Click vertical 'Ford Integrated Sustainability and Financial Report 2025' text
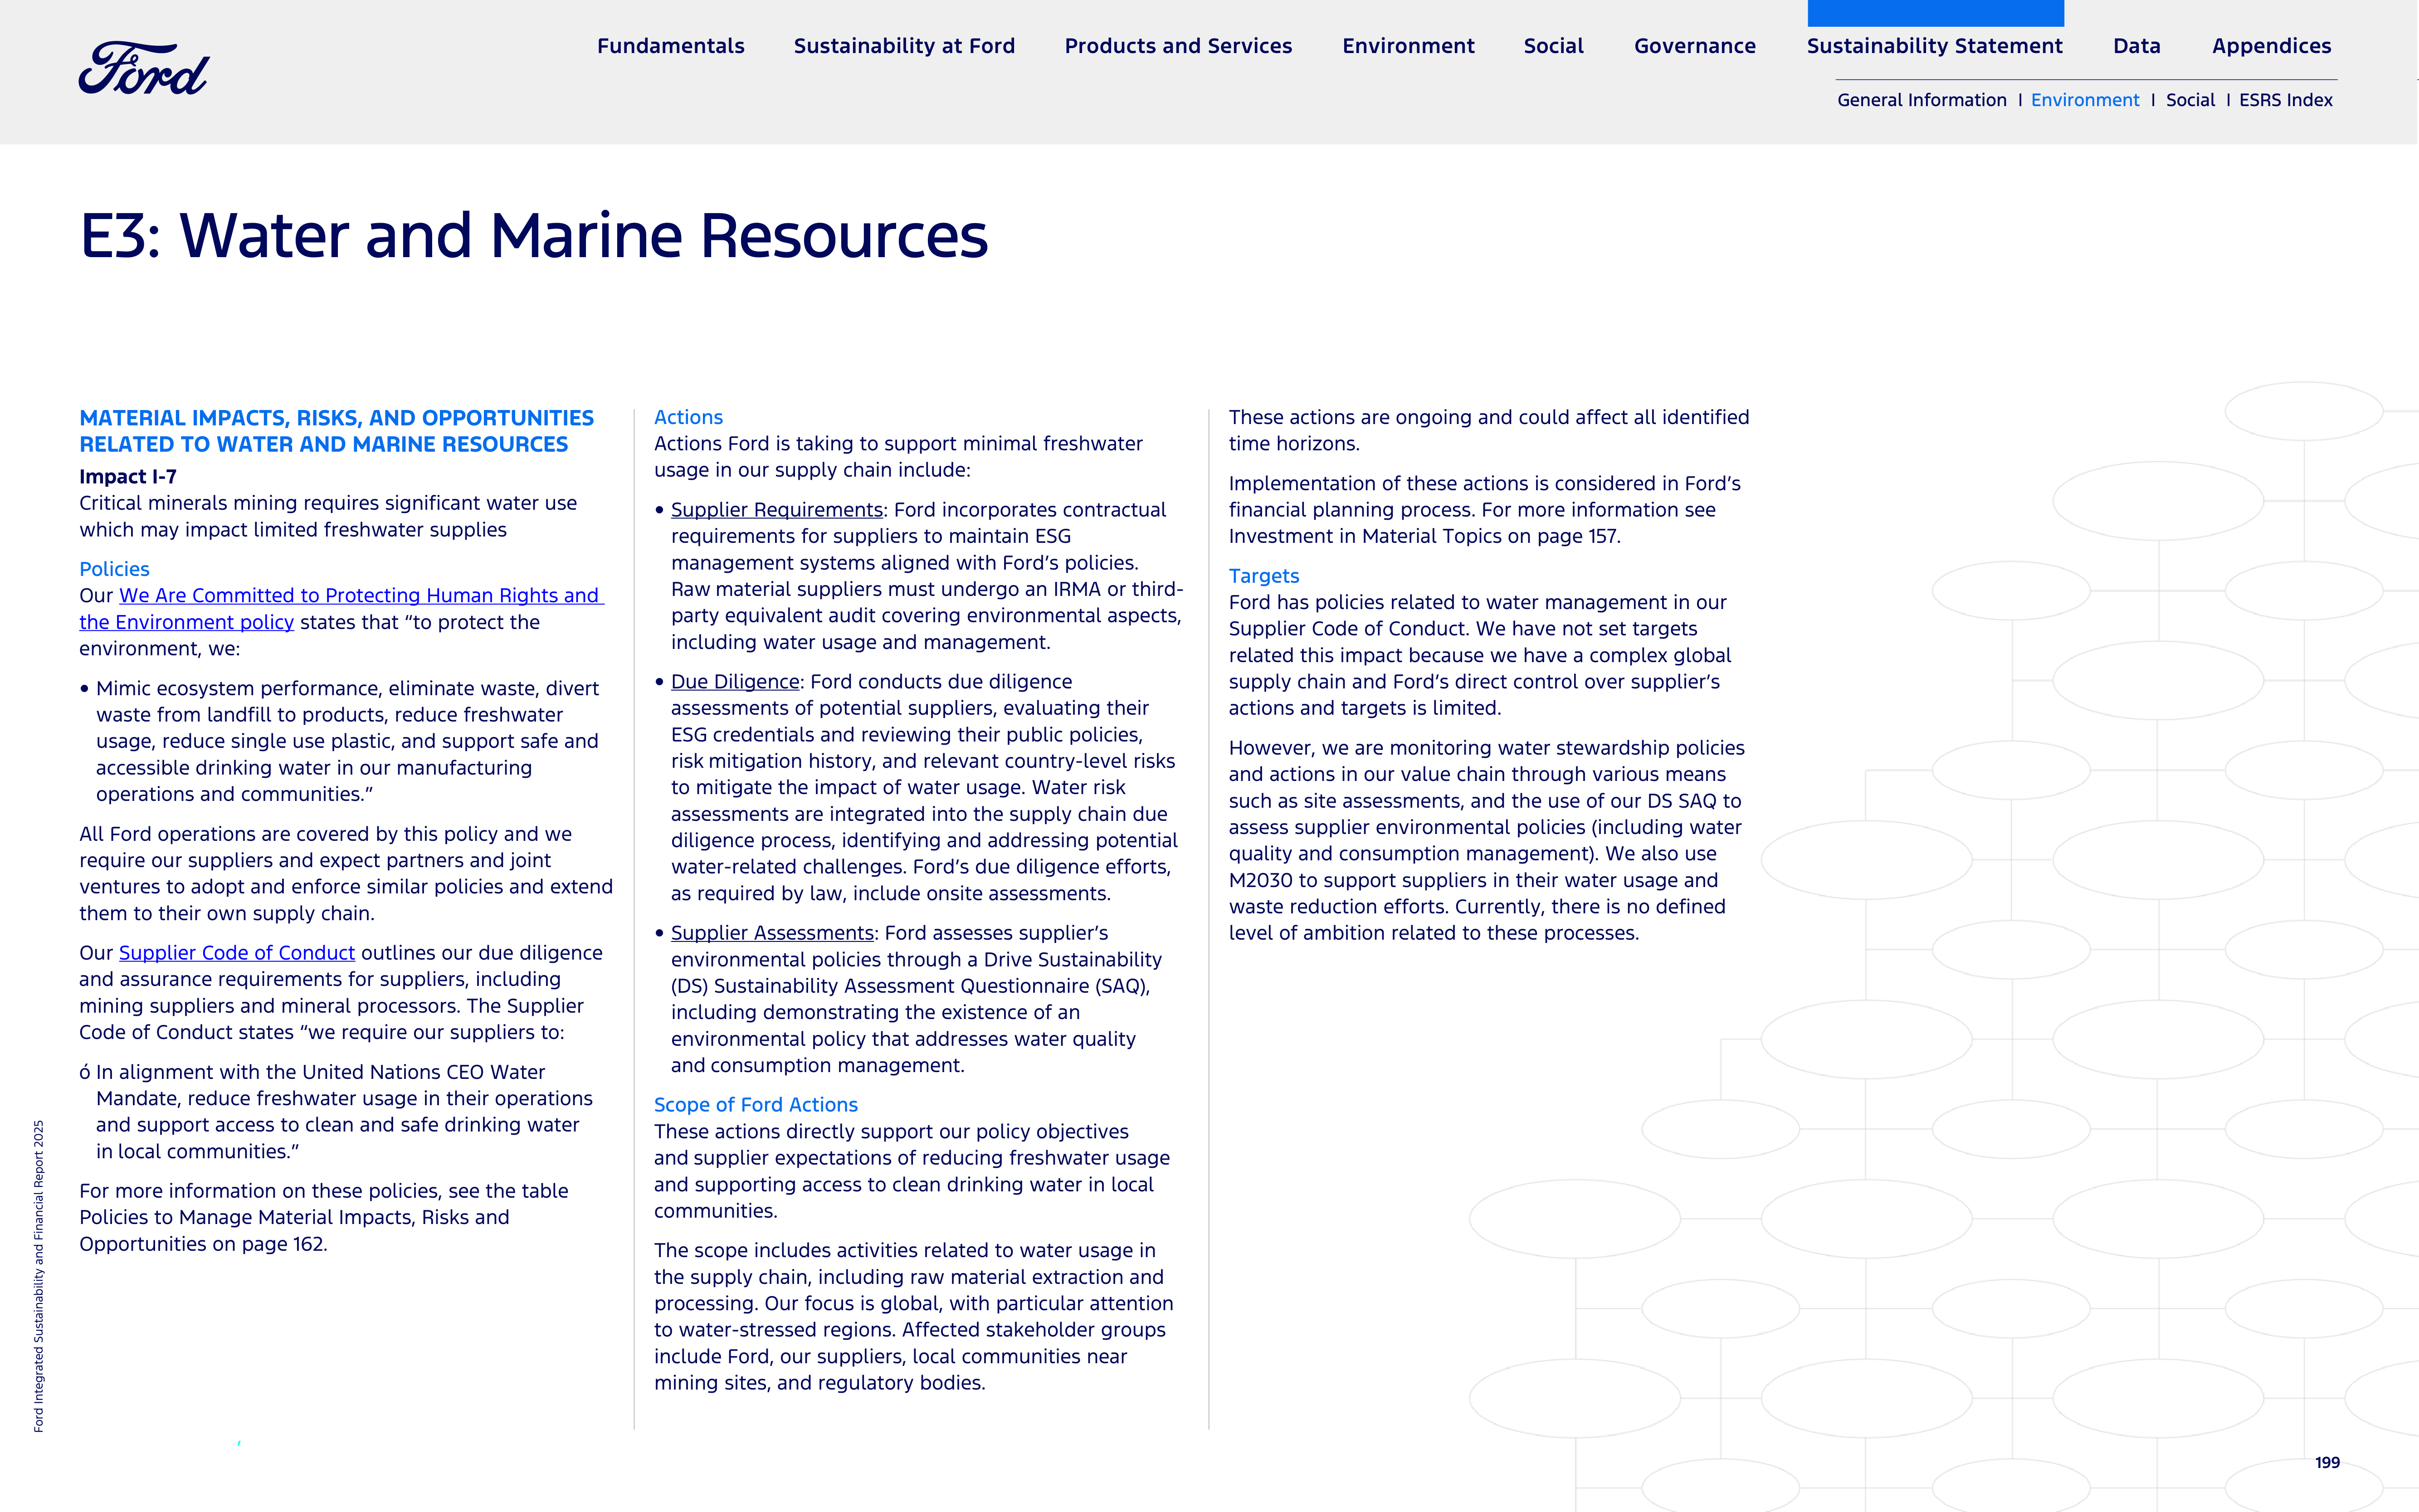Viewport: 2419px width, 1512px height. click(39, 1276)
